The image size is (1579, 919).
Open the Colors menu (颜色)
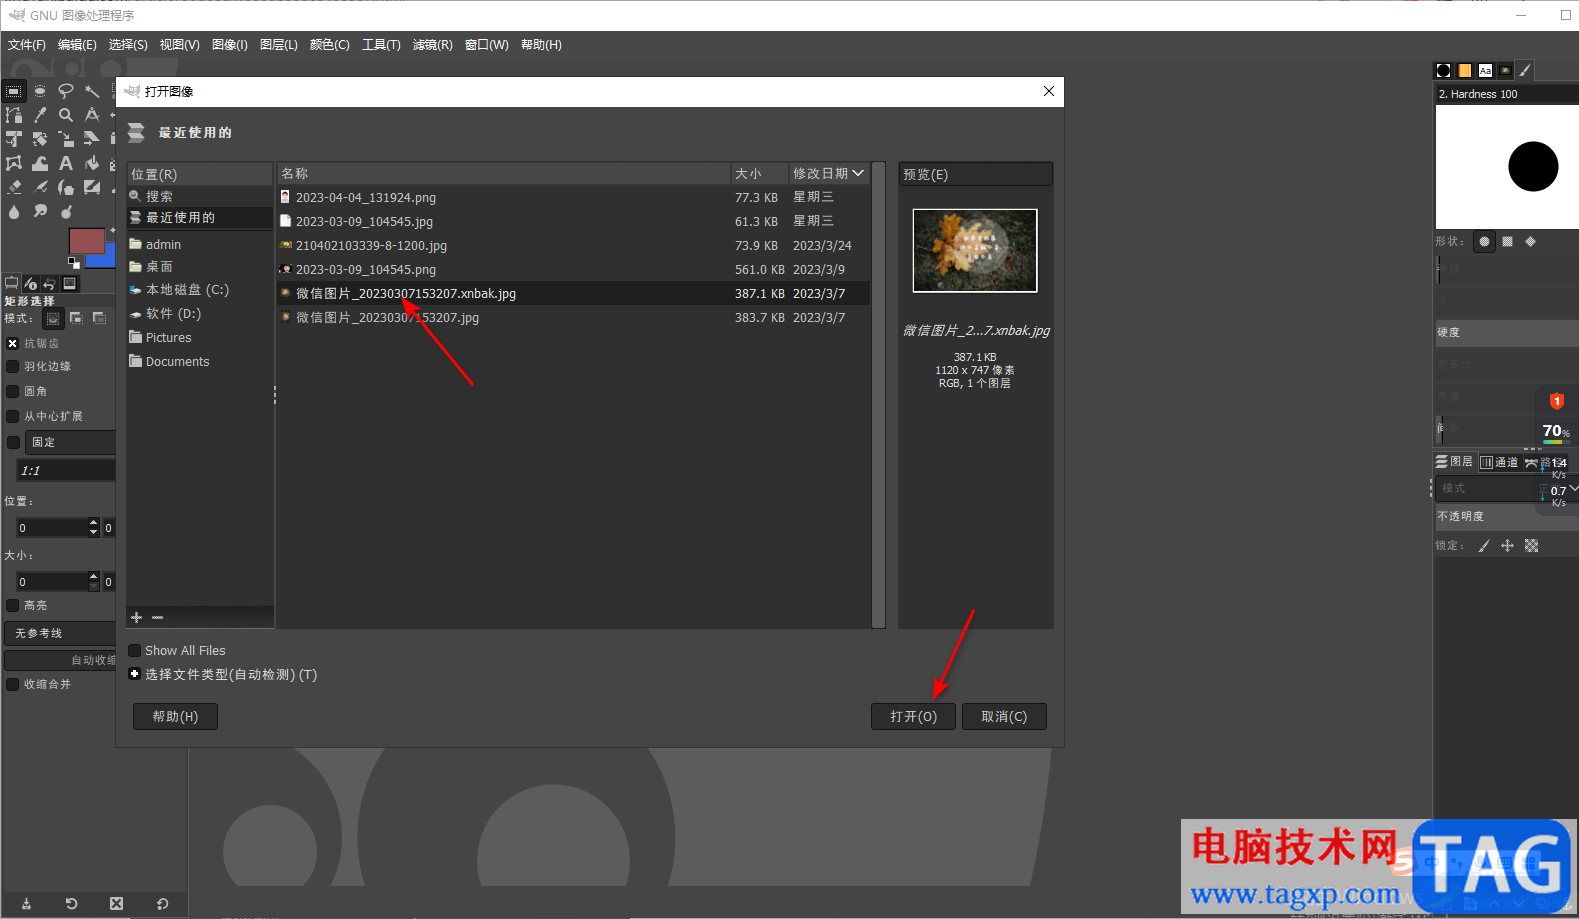[329, 45]
